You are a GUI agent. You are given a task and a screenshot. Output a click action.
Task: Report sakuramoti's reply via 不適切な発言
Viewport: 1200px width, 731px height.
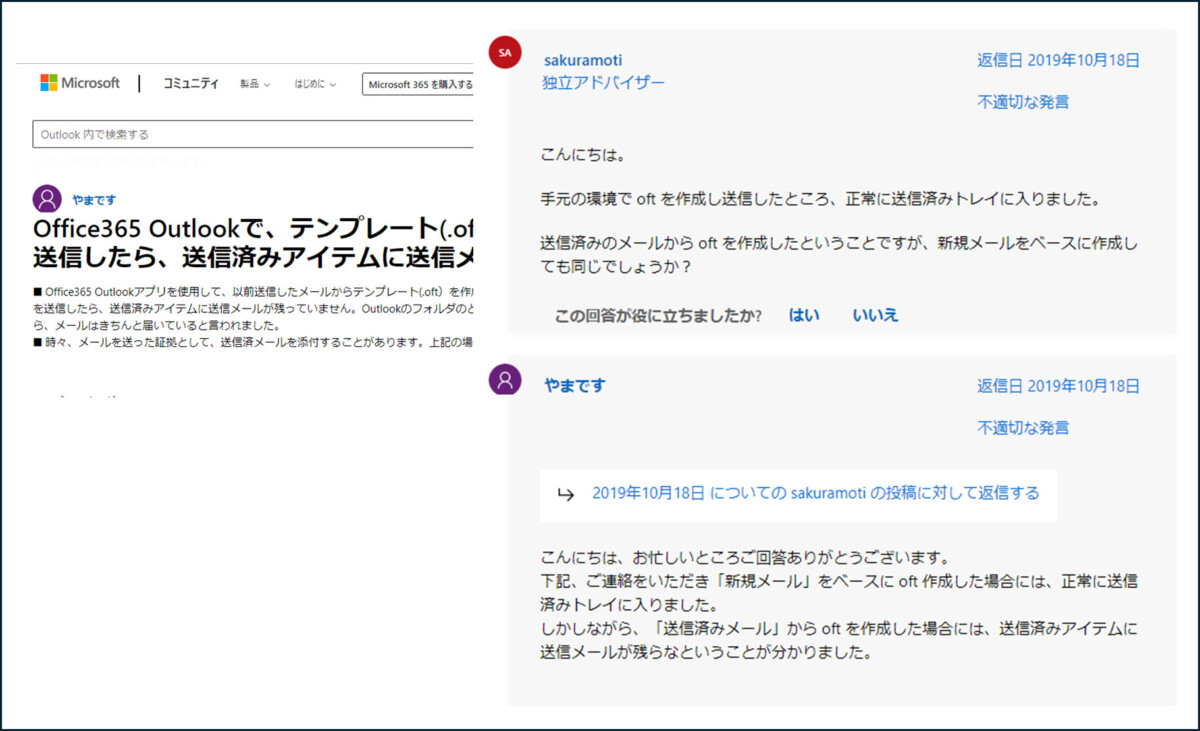coord(1023,102)
